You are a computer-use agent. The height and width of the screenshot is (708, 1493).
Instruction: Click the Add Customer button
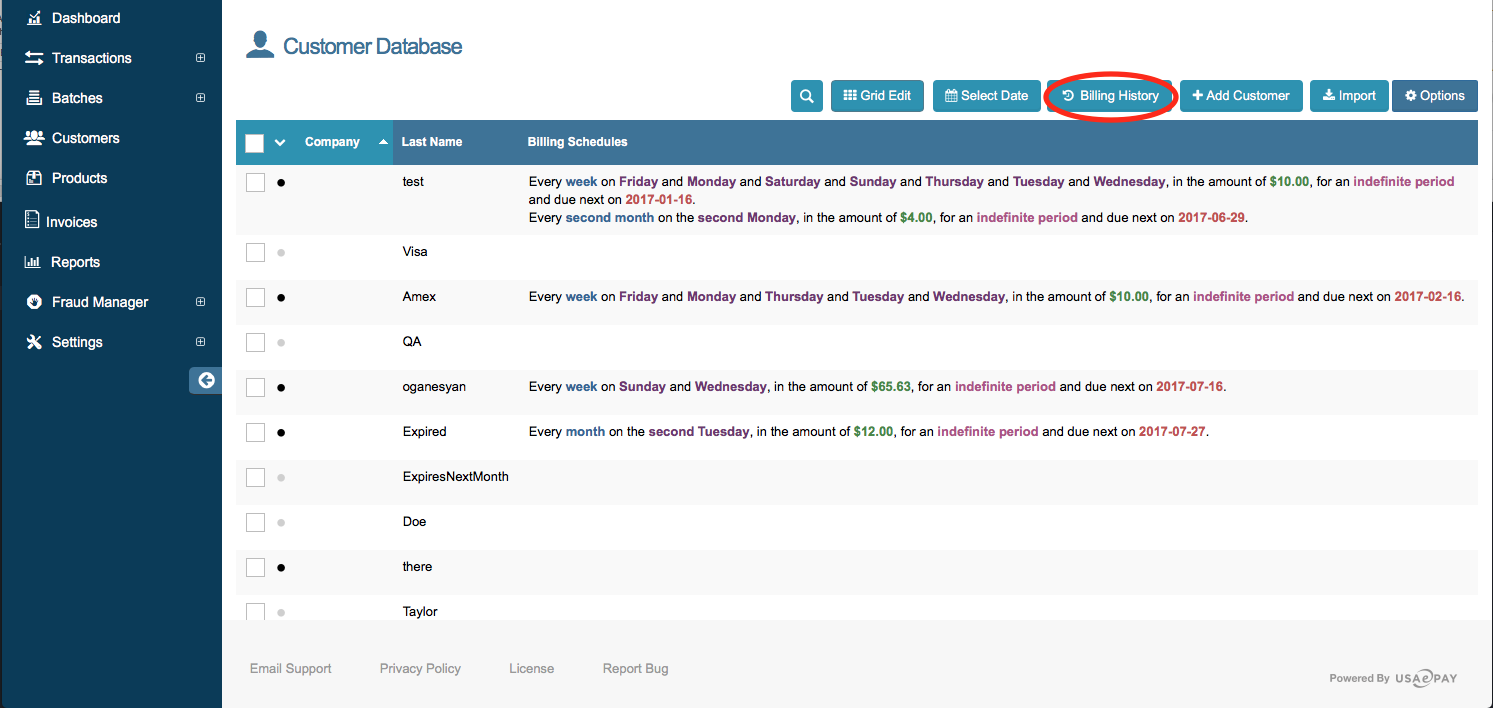point(1241,96)
